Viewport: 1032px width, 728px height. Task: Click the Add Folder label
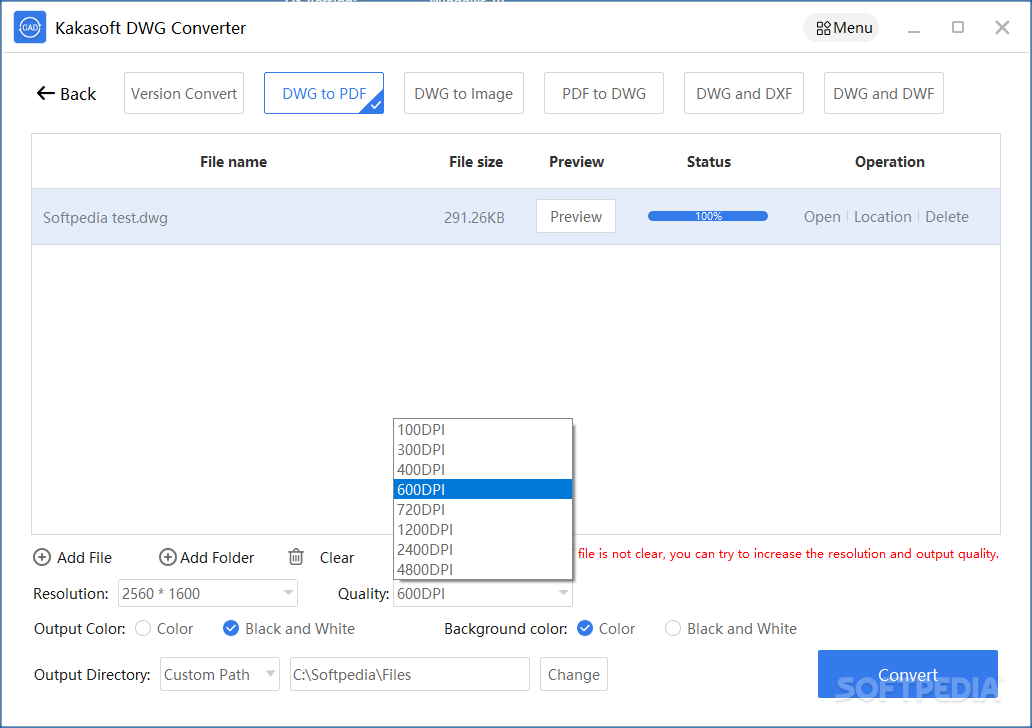(217, 558)
